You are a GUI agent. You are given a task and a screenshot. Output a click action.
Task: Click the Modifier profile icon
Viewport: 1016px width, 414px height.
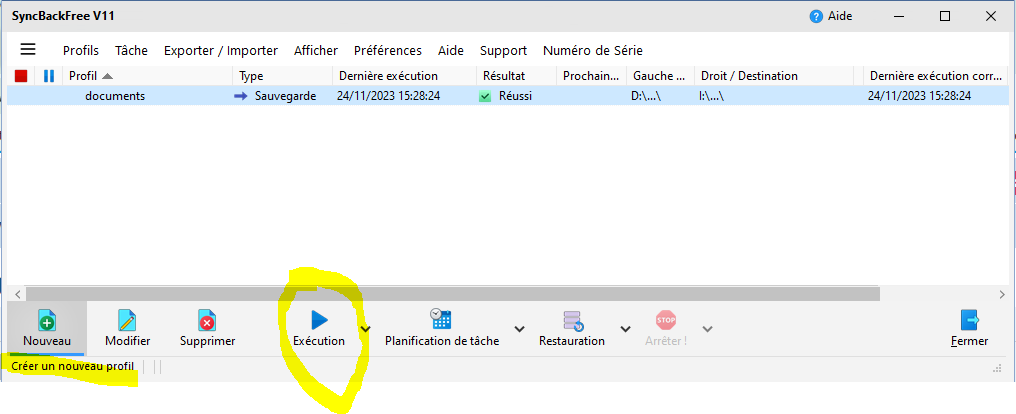(x=127, y=320)
